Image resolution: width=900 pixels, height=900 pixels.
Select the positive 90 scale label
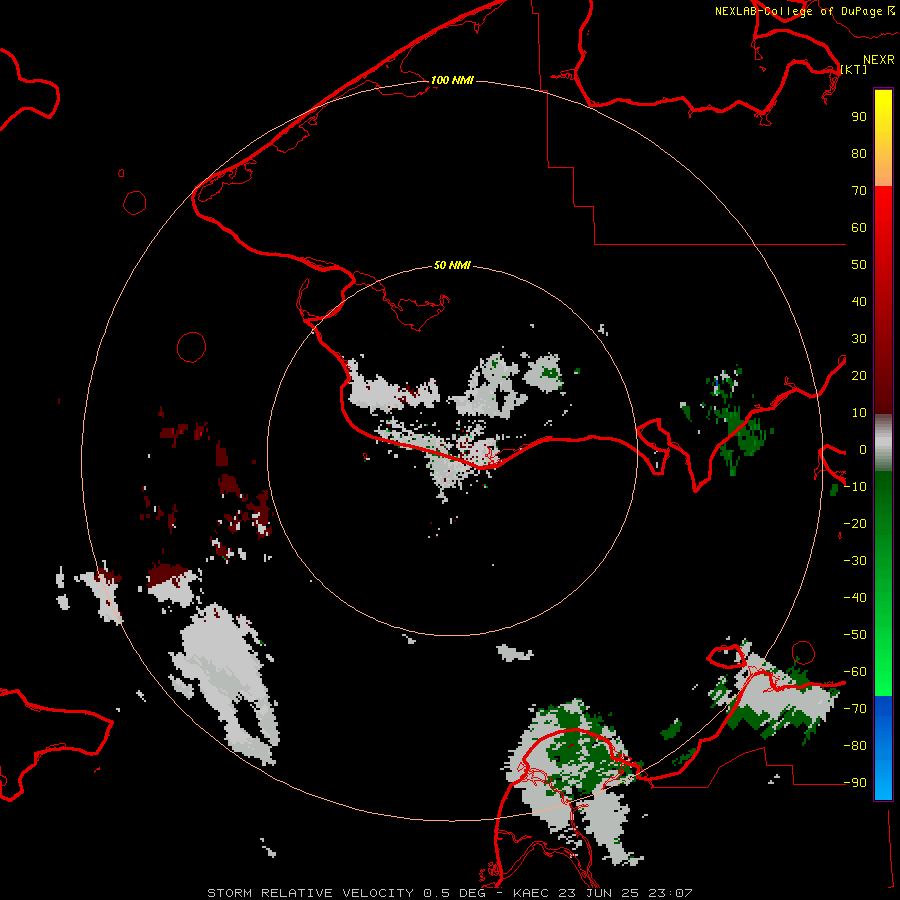(x=859, y=117)
